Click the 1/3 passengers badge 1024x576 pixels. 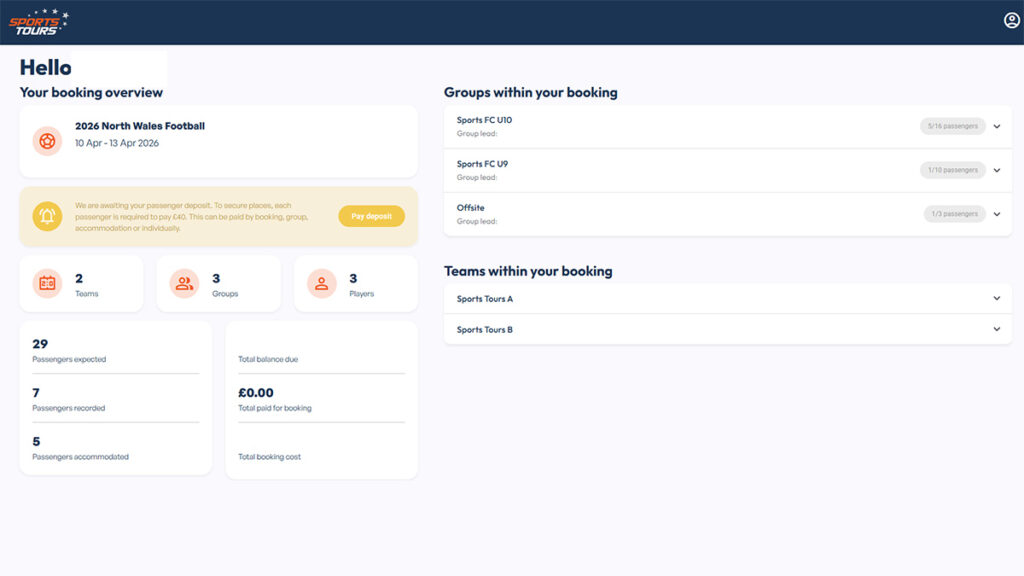(x=954, y=214)
